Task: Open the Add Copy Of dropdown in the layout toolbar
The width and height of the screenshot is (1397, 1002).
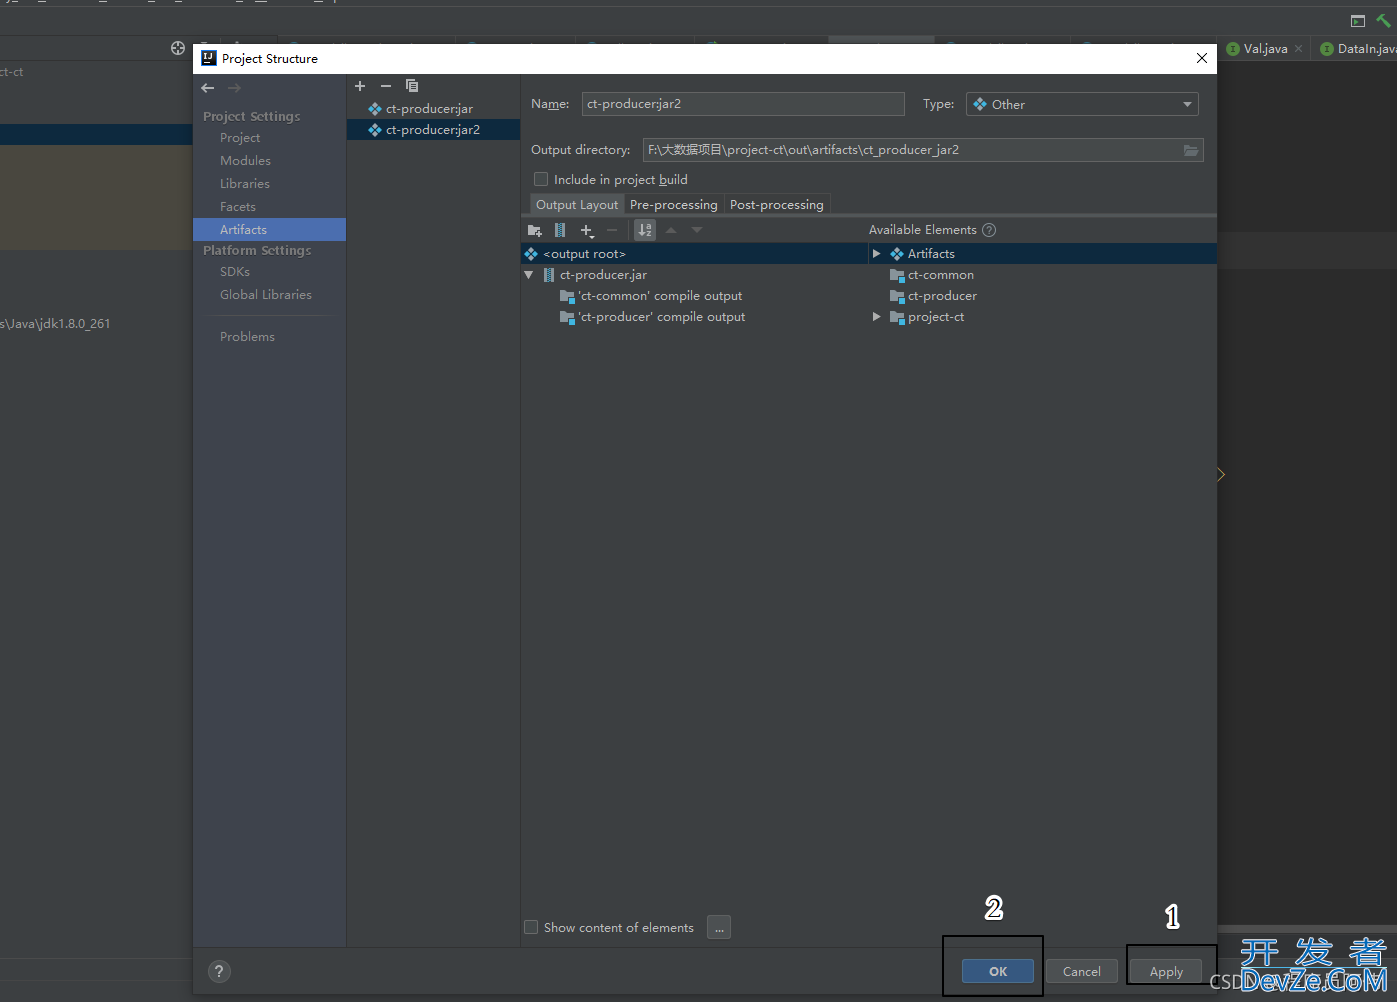Action: click(x=588, y=231)
